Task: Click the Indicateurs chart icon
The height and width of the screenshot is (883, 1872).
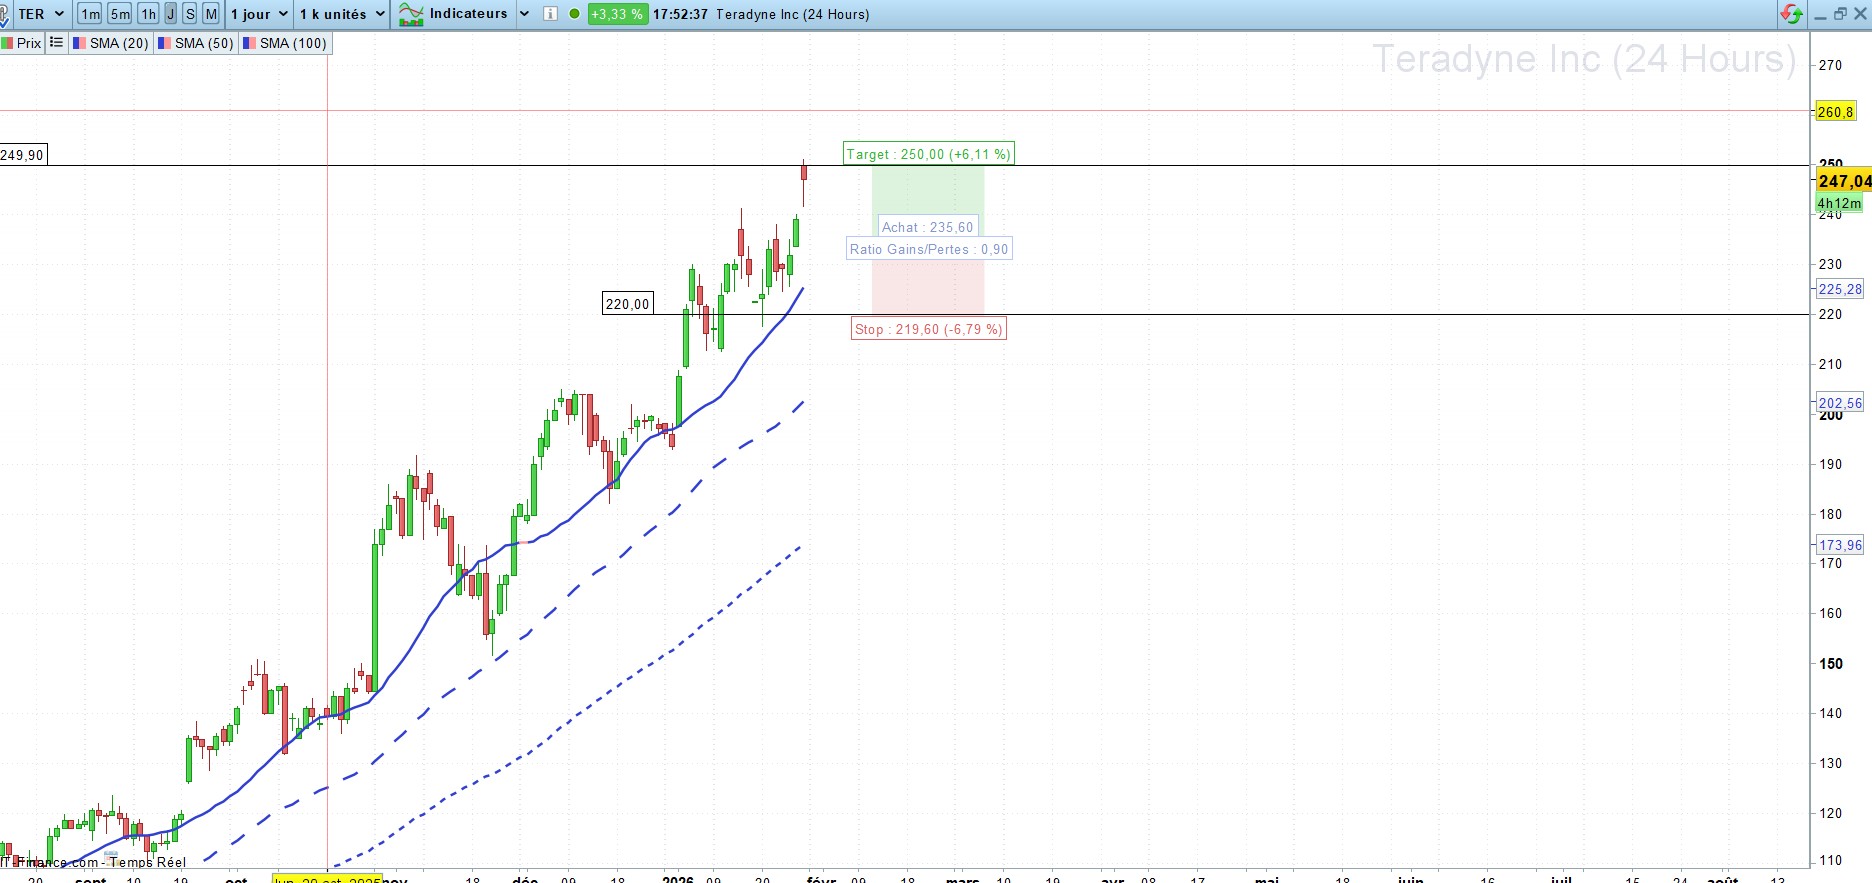Action: (x=411, y=14)
